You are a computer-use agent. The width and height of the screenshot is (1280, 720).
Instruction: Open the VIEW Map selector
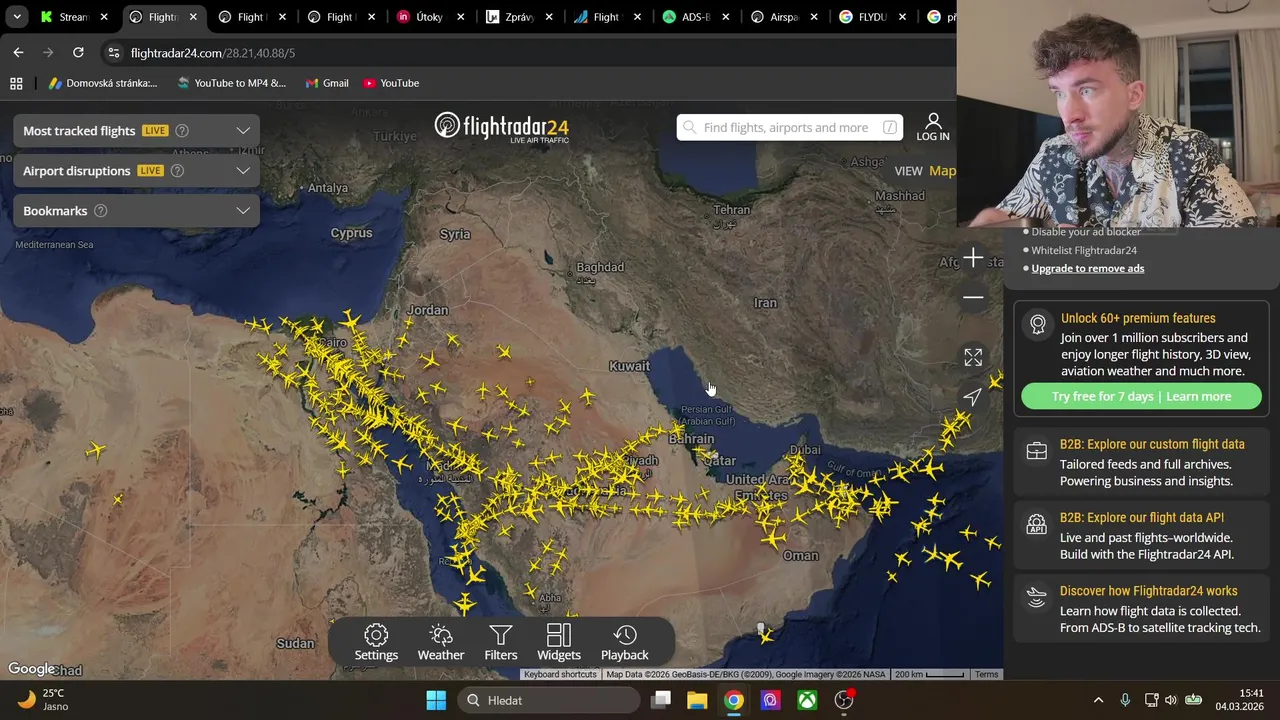(x=925, y=171)
